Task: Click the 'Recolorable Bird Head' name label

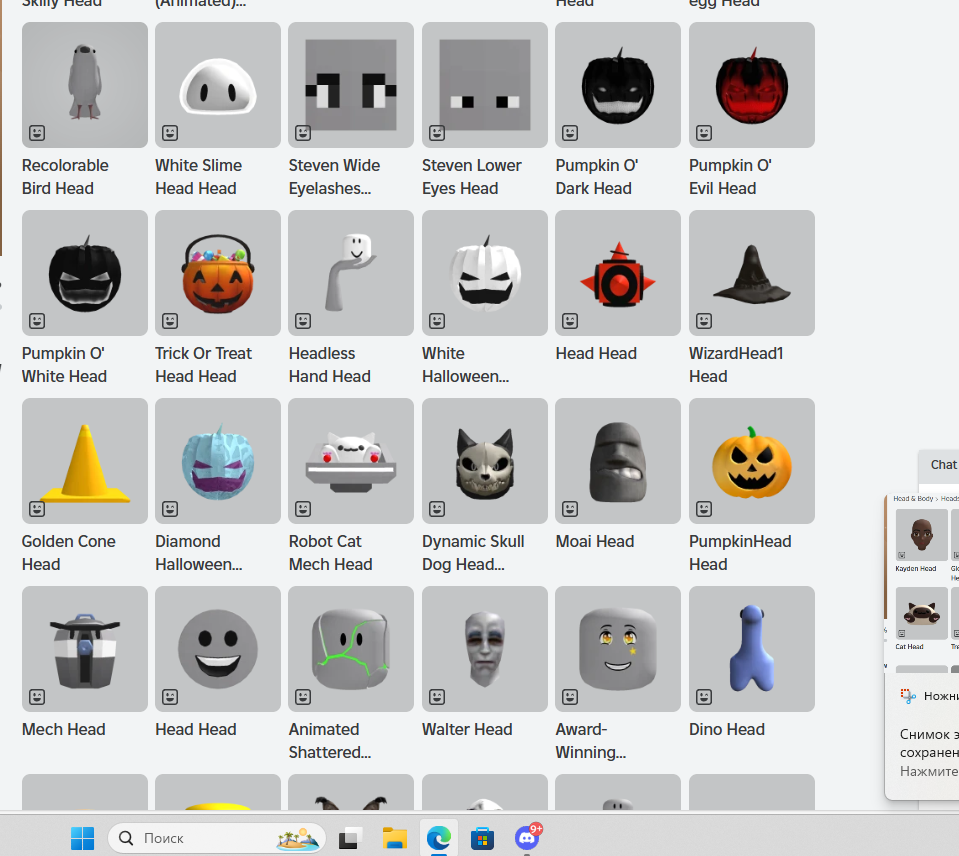Action: pos(65,177)
